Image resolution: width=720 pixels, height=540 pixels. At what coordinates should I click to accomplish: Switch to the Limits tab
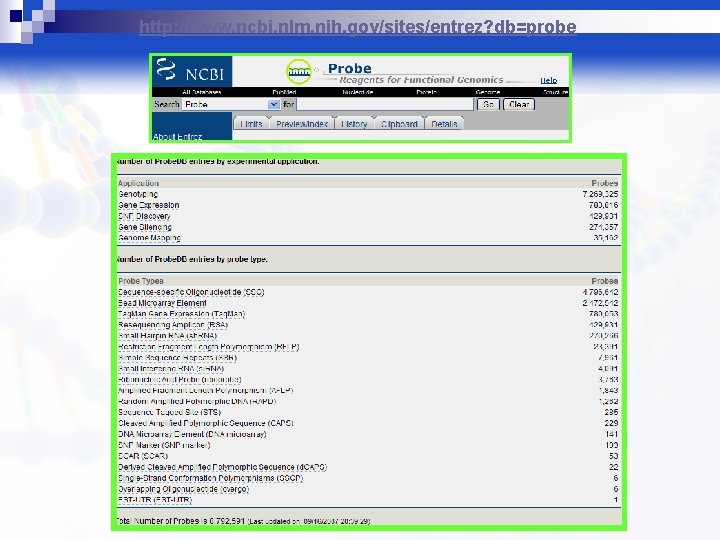pyautogui.click(x=251, y=124)
